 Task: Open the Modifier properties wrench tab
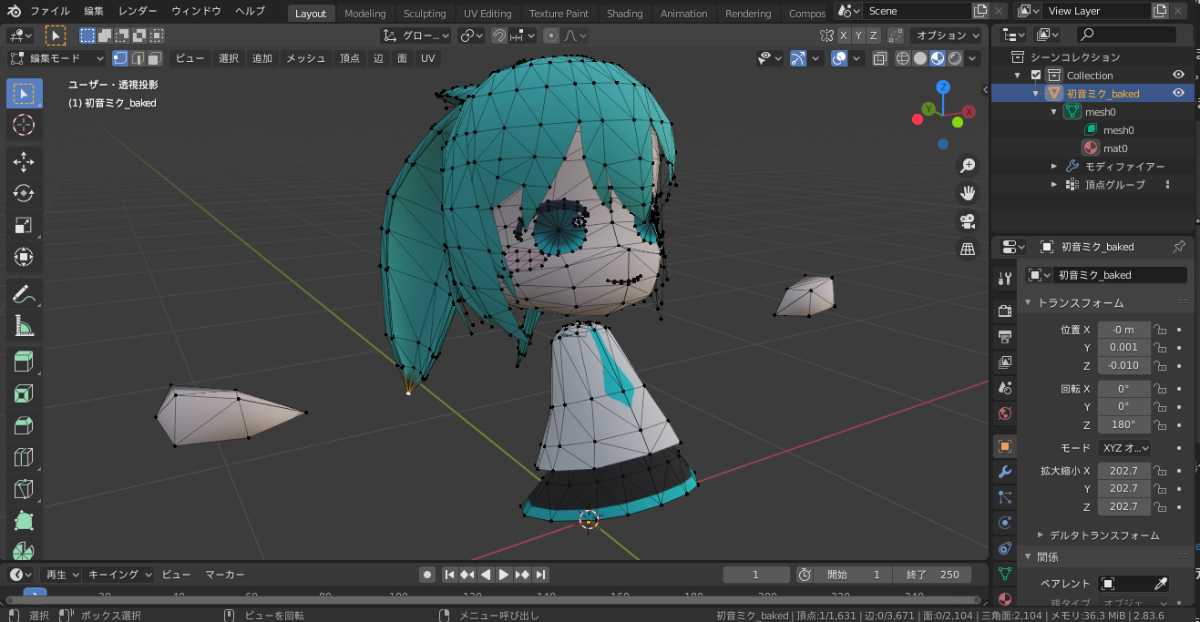click(1005, 471)
